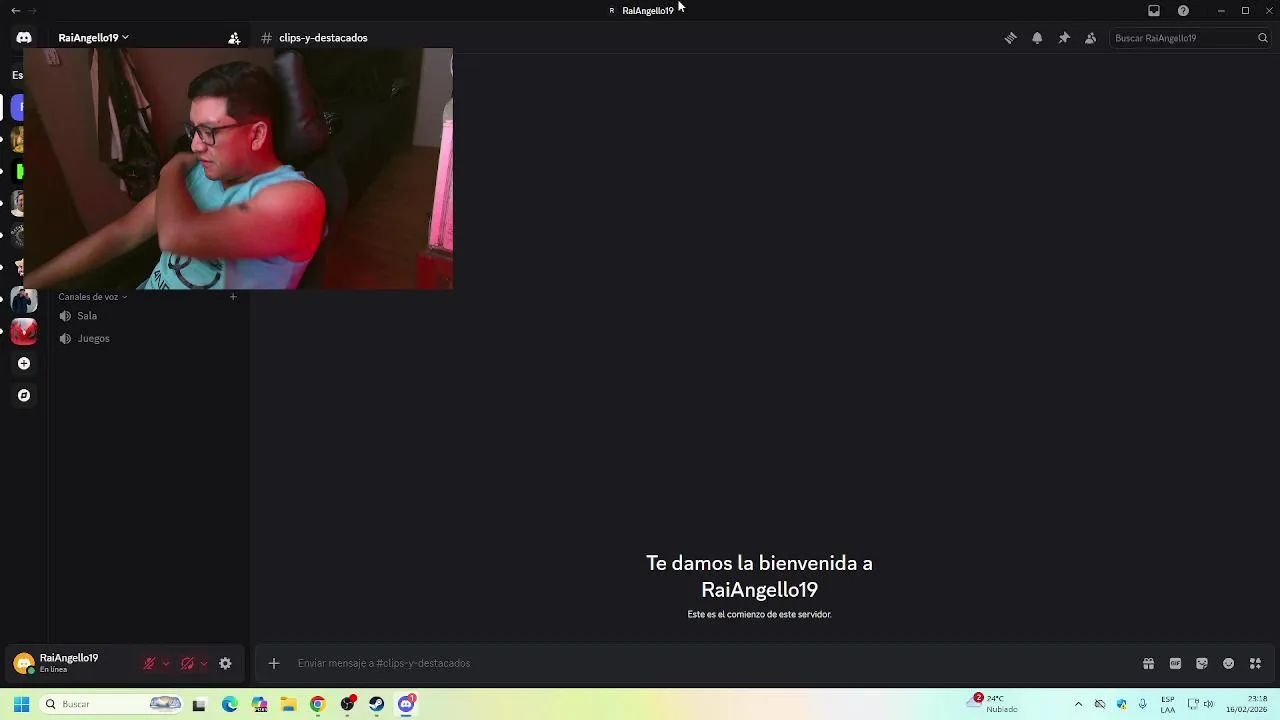Unmute the microphone toggle
This screenshot has height=720, width=1280.
(150, 663)
